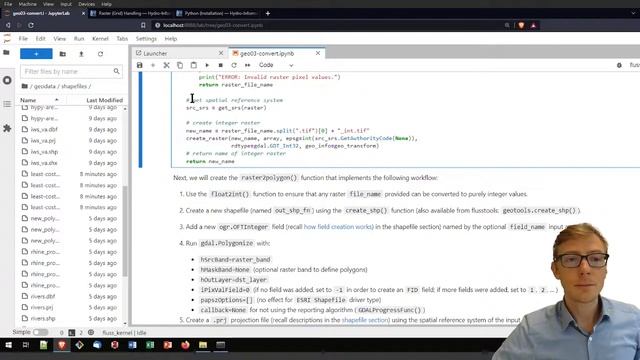This screenshot has height=360, width=640.
Task: Open the Windows Start menu
Action: (8, 345)
